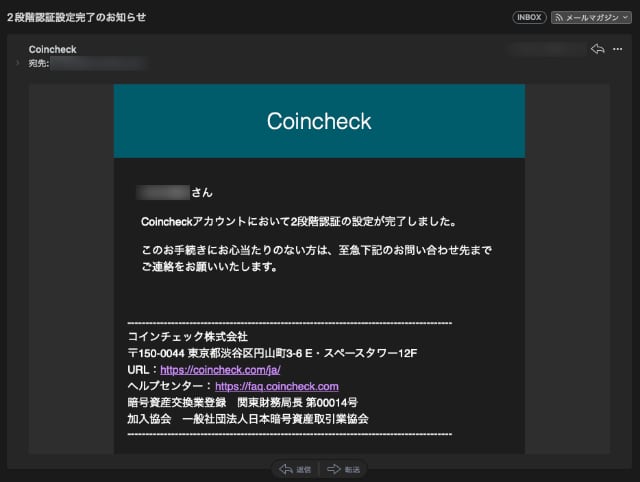The image size is (640, 482).
Task: Click the blurred date in message header
Action: pos(547,49)
